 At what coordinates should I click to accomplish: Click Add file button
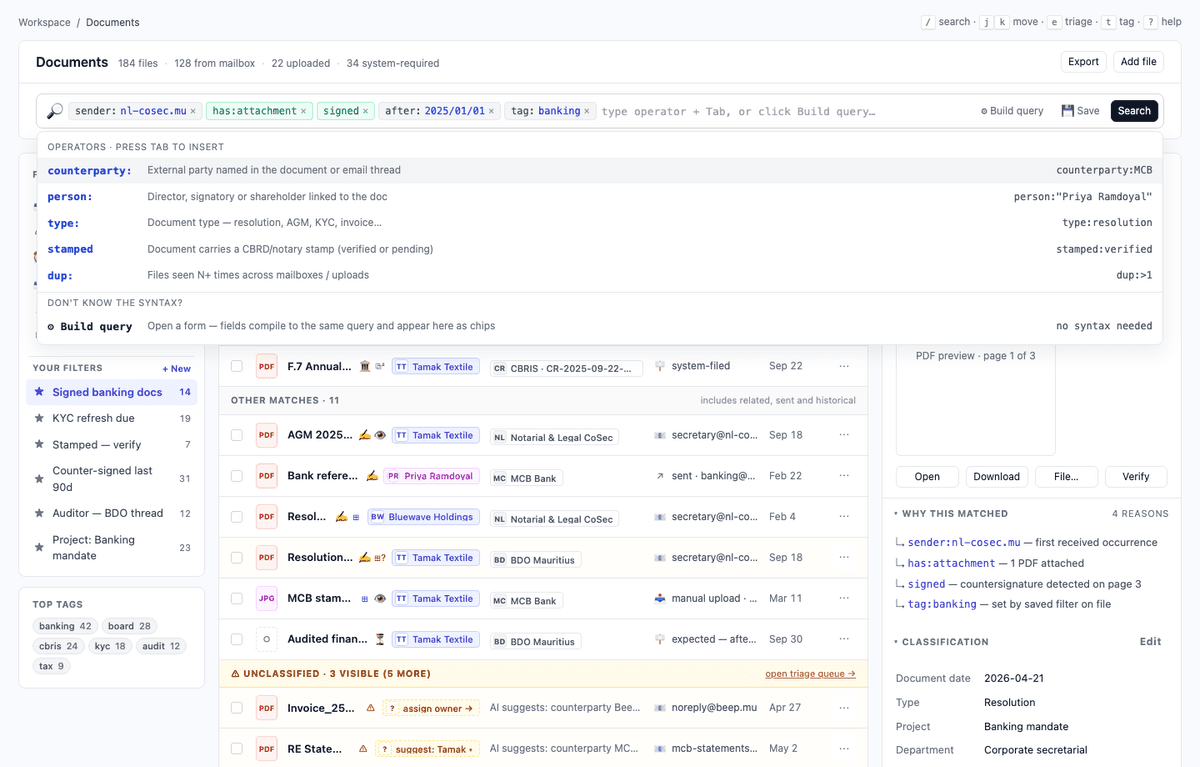click(1138, 62)
